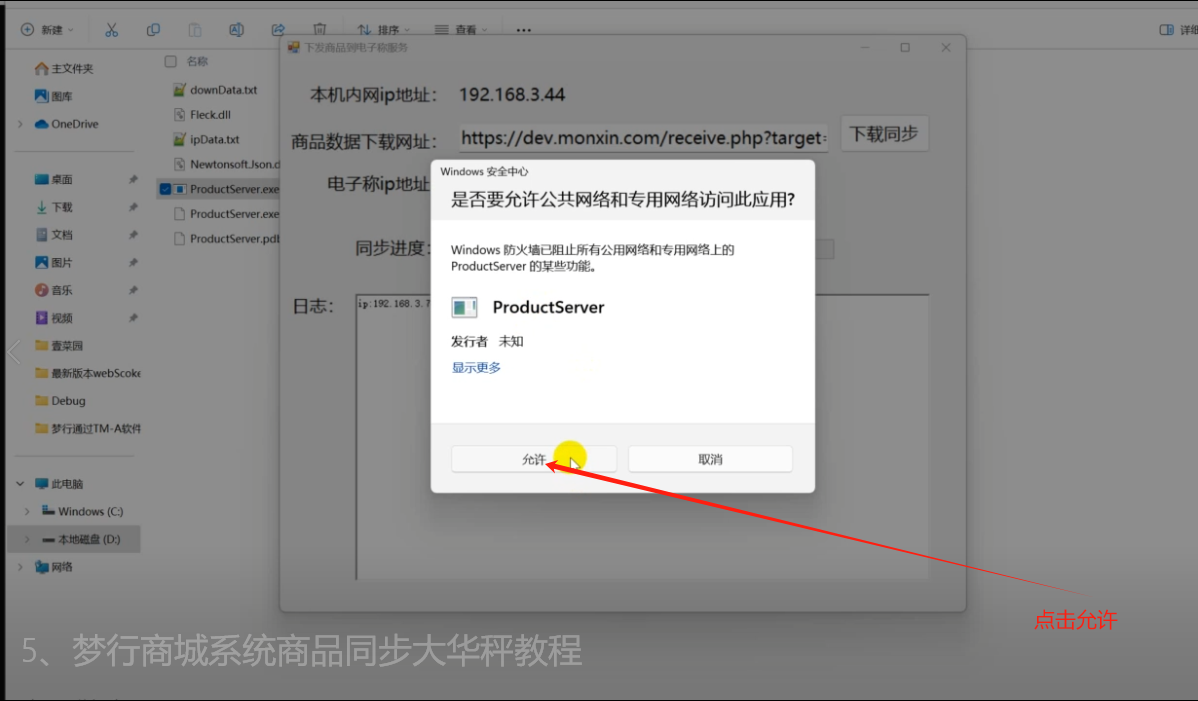Toggle the select-all checkbox beside 名称
The width and height of the screenshot is (1198, 701).
pos(170,61)
